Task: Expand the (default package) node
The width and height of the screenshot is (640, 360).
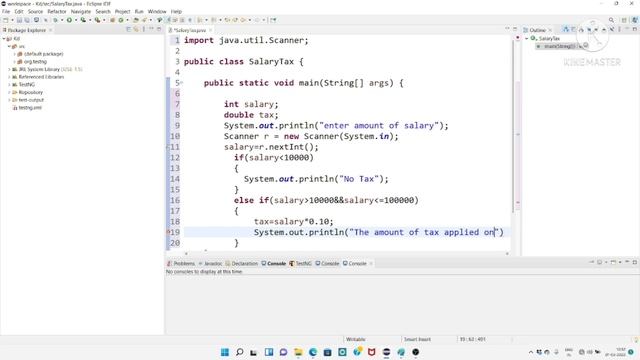Action: pyautogui.click(x=14, y=54)
